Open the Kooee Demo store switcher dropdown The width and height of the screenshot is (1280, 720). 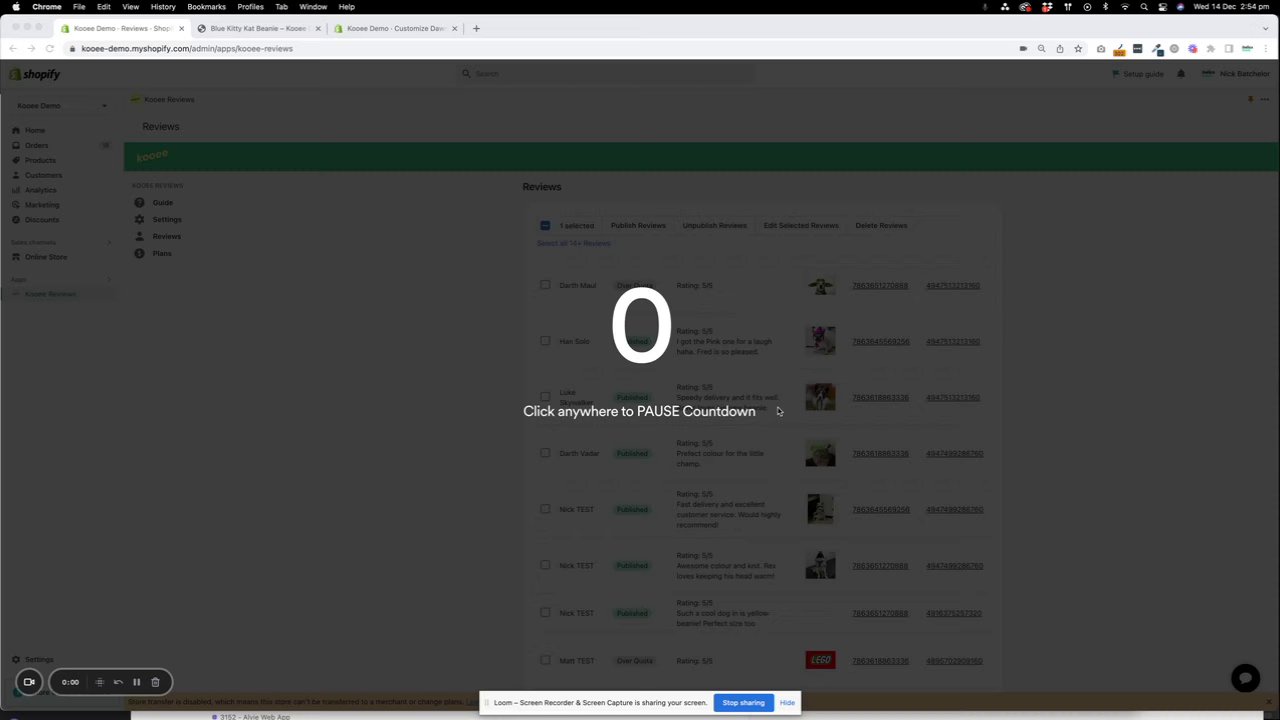point(61,106)
